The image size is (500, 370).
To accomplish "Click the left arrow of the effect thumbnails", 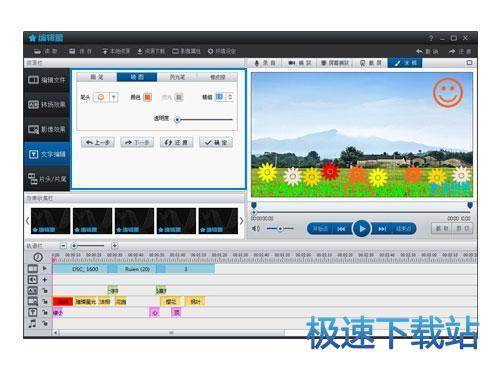I will tap(27, 221).
